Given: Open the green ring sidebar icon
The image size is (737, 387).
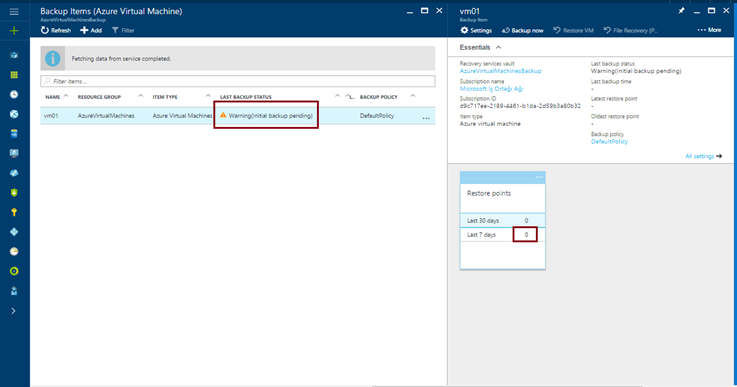Looking at the screenshot, I should click(x=14, y=271).
